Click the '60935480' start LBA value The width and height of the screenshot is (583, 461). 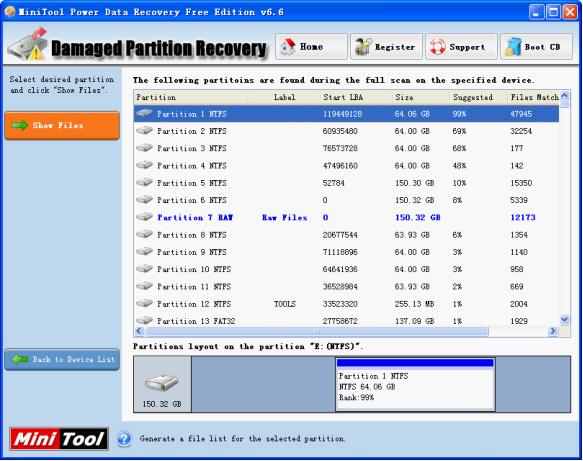(x=340, y=131)
